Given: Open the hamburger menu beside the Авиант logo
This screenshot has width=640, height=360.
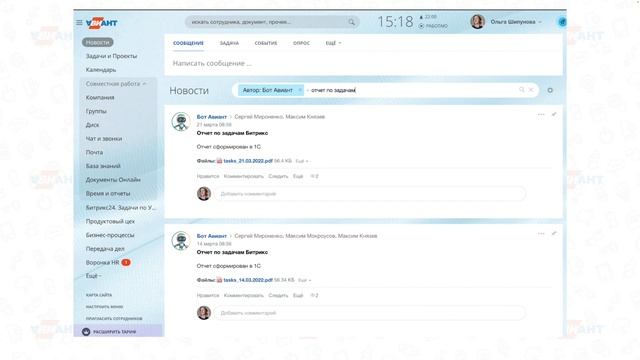Looking at the screenshot, I should click(x=79, y=22).
